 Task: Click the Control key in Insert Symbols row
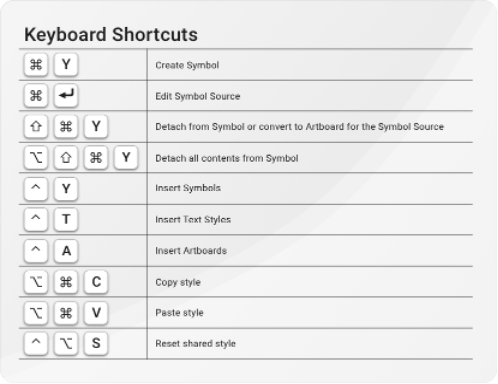coord(36,189)
